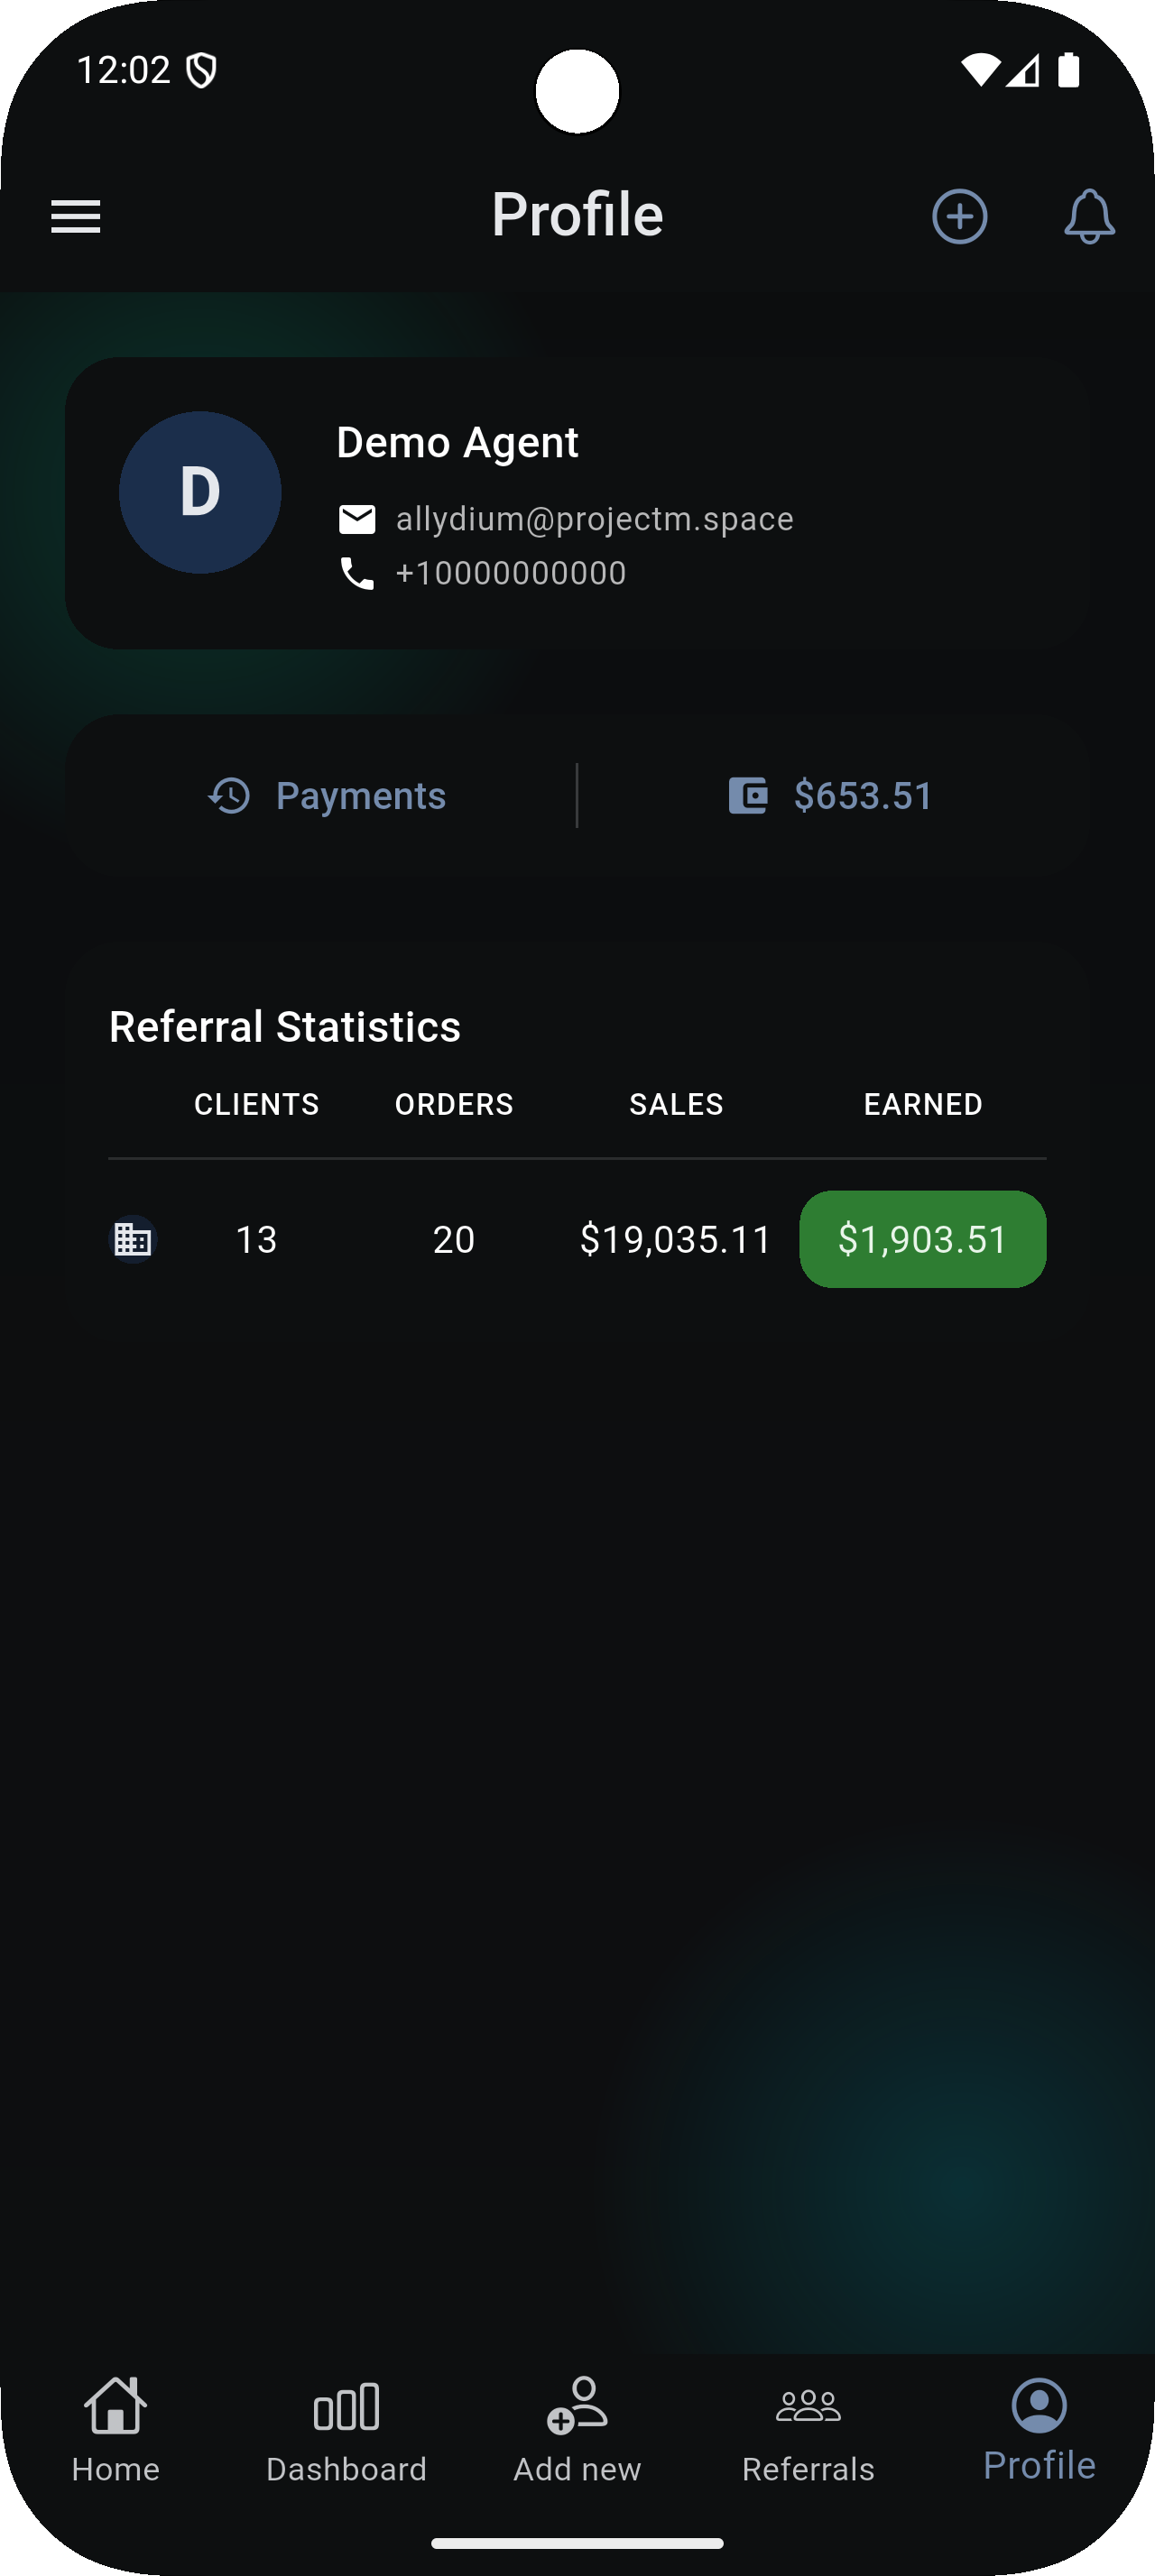
Task: Tap the wallet balance icon
Action: coord(748,796)
